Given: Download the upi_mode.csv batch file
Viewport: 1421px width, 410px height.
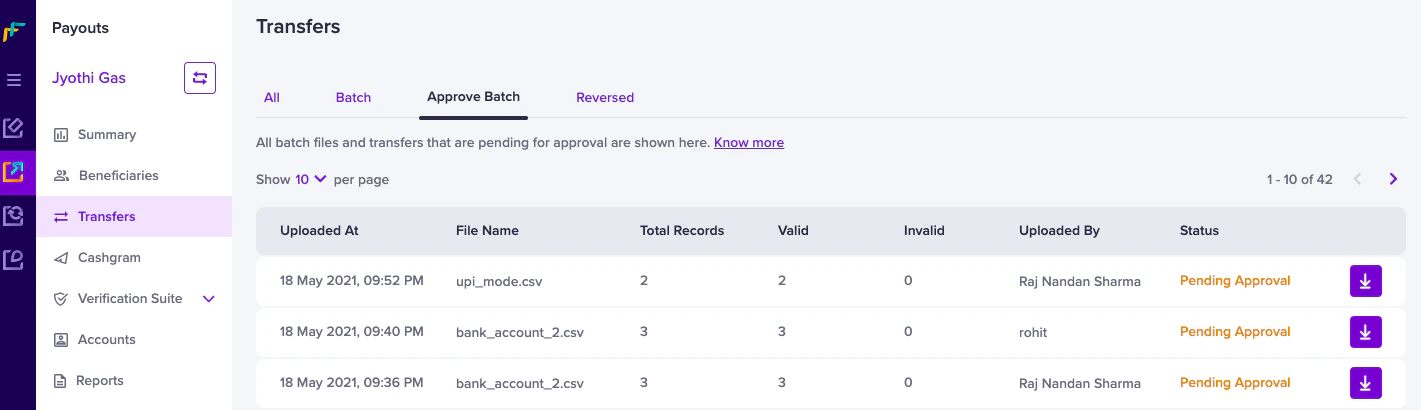Looking at the screenshot, I should tap(1365, 281).
